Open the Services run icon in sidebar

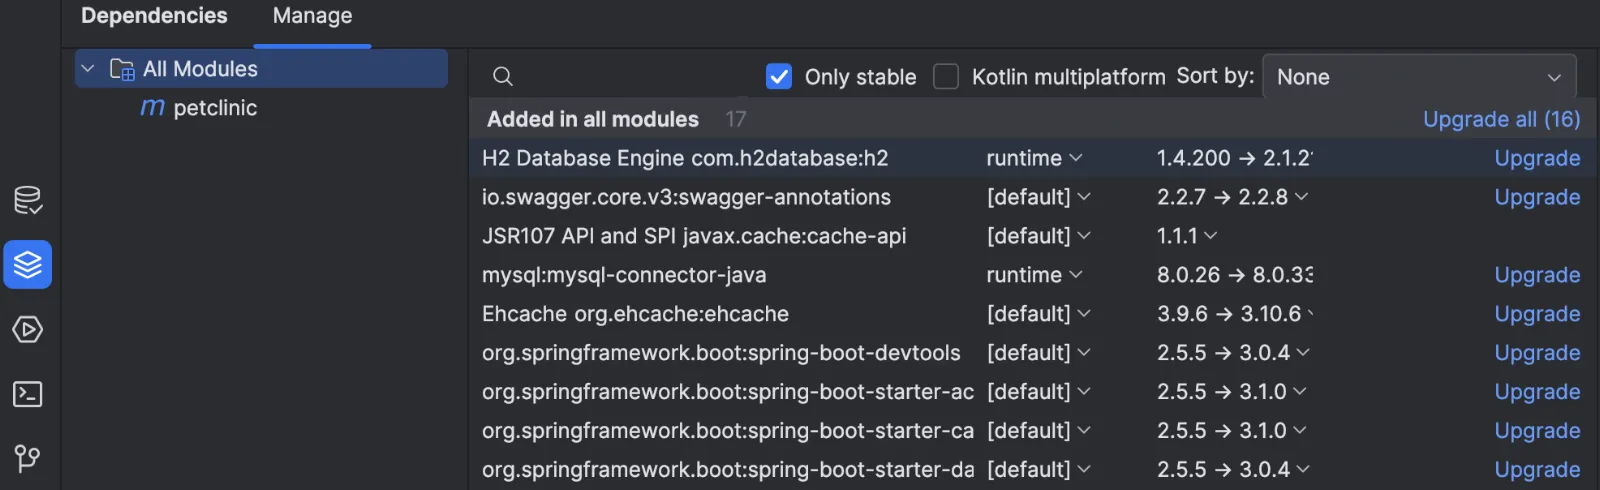click(28, 330)
